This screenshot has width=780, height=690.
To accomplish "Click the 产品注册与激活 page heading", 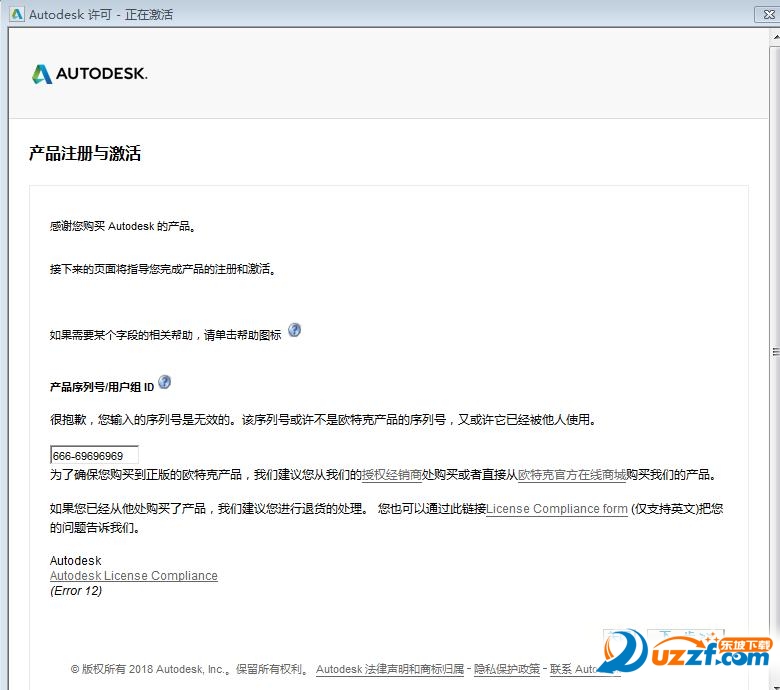I will click(85, 154).
